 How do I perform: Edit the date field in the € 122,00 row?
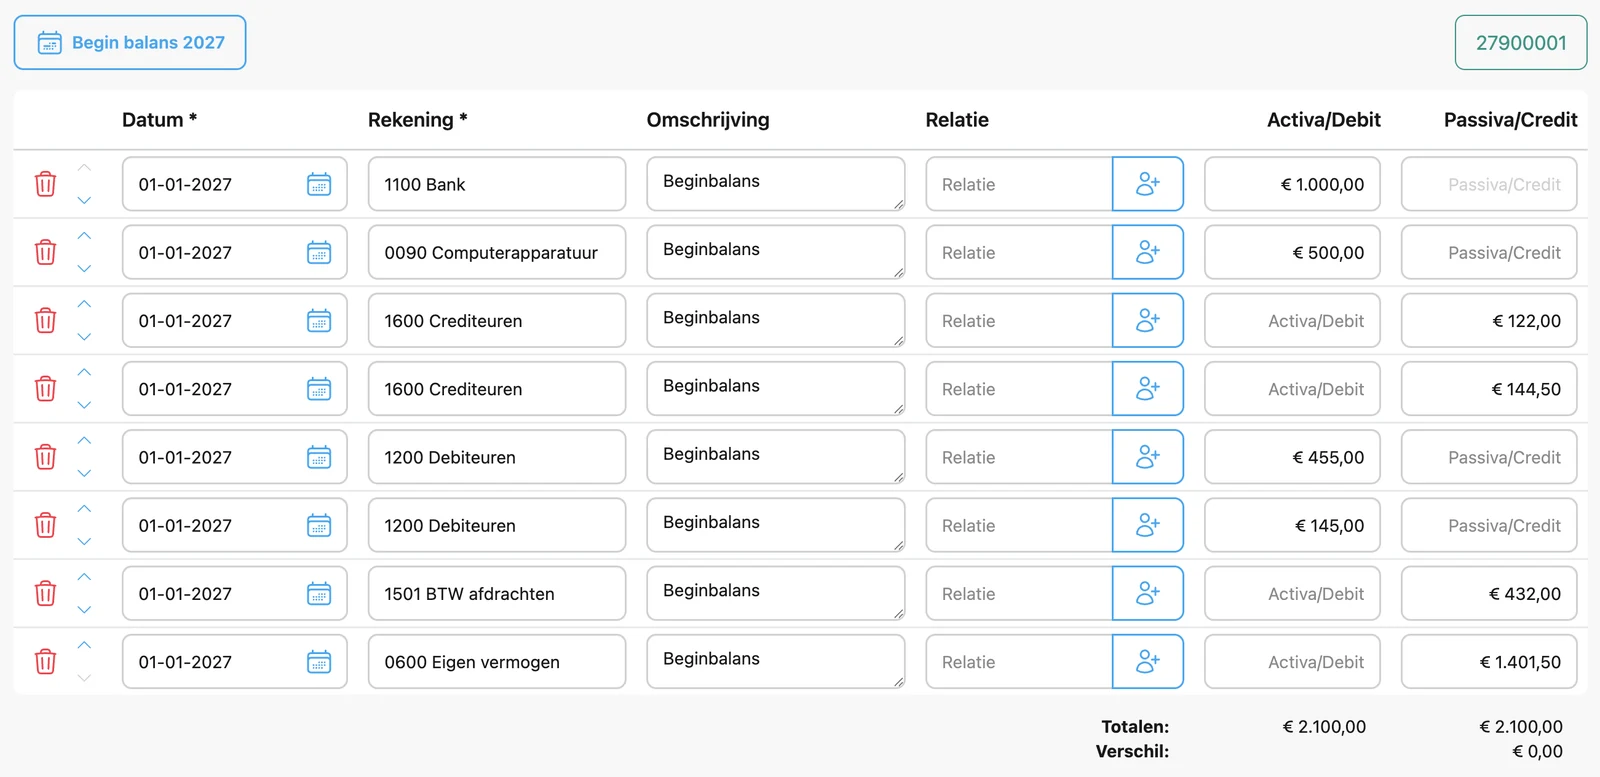tap(234, 320)
